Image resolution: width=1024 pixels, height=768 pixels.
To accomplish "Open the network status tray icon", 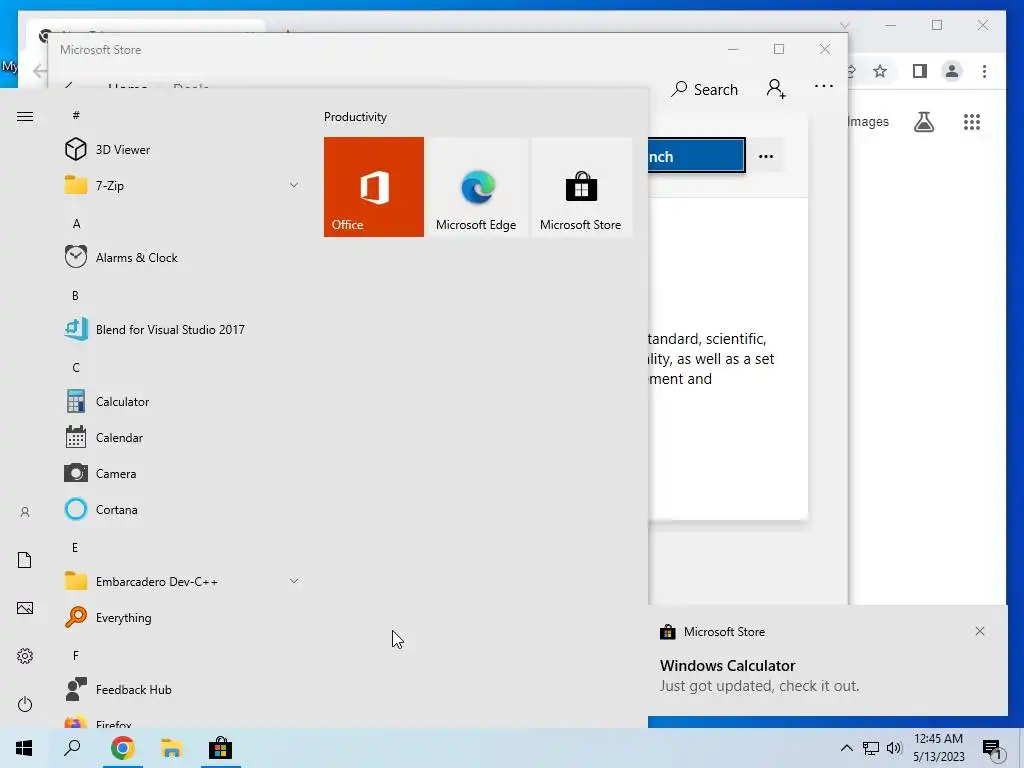I will coord(871,748).
